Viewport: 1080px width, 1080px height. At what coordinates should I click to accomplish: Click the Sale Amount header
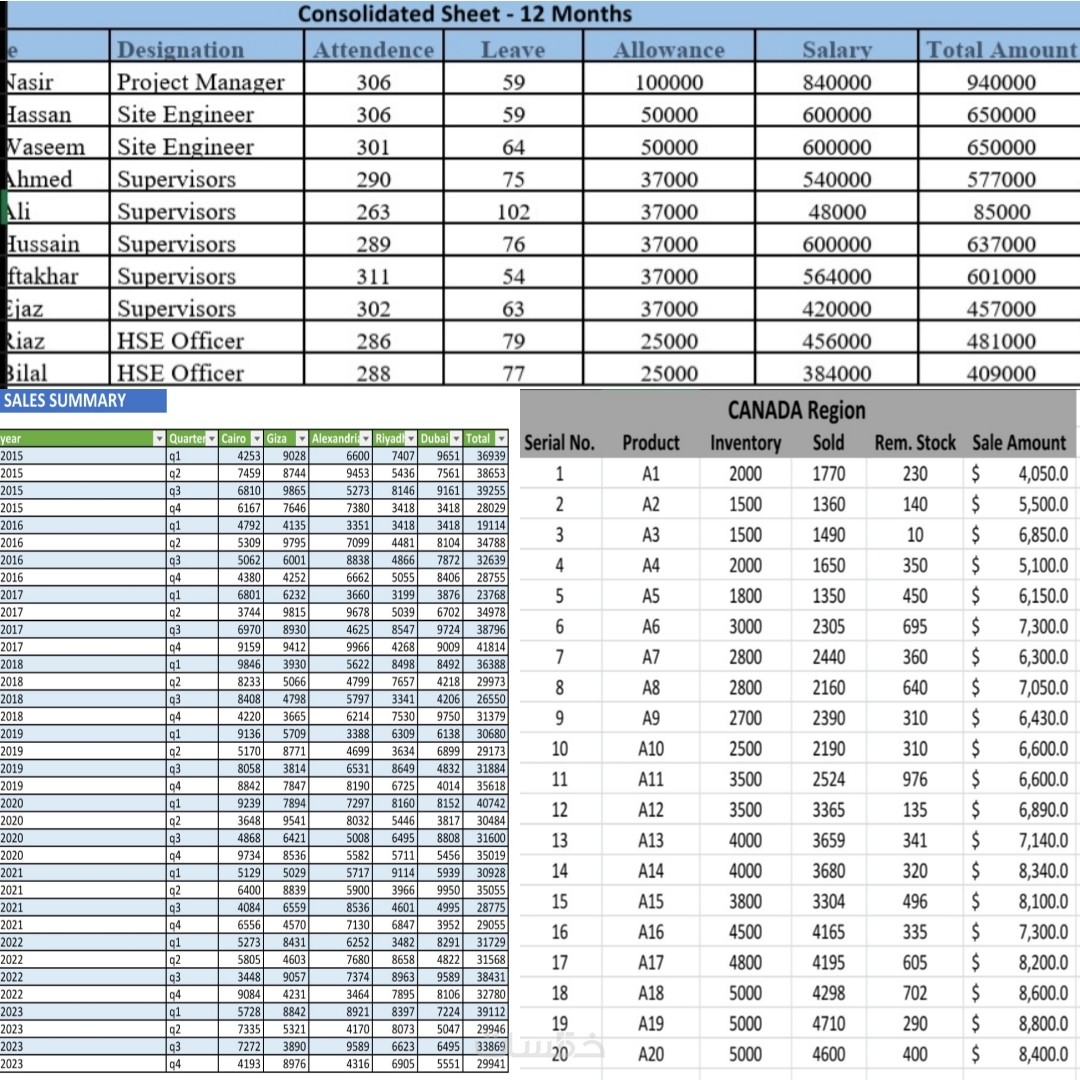1019,442
